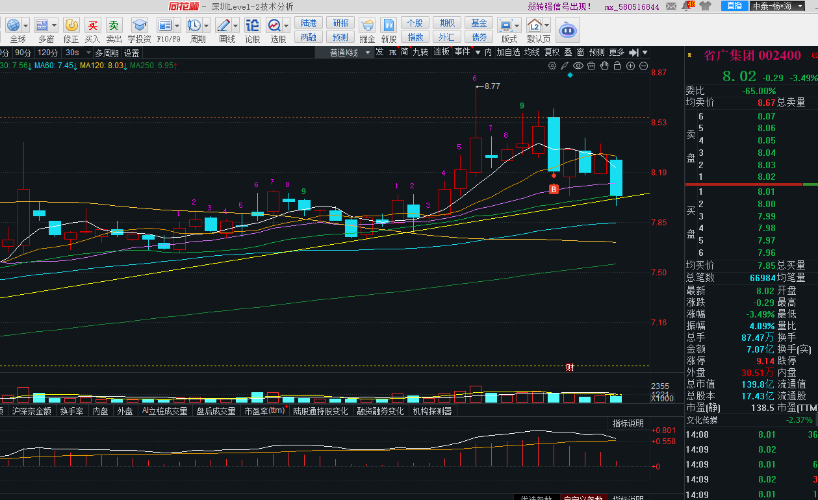
Task: Click the 多周期 multi-period button
Action: 106,53
